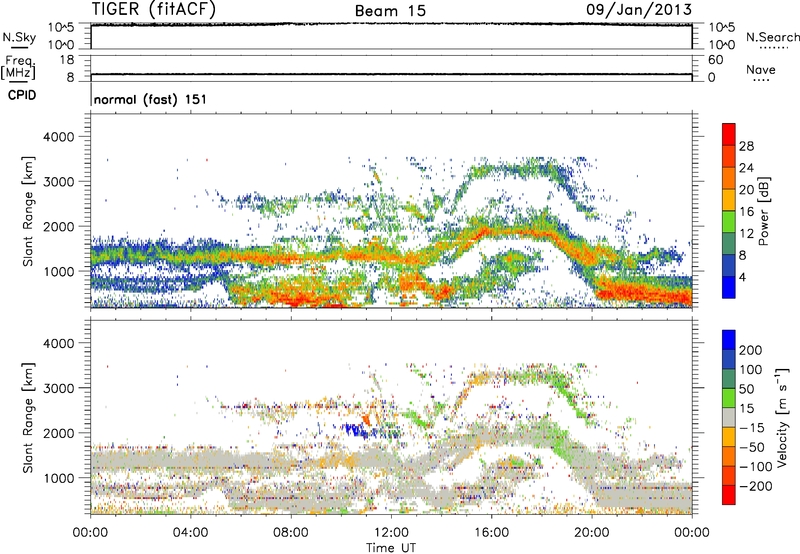Viewport: 800px width, 554px height.
Task: Pick the red top segment of Power colorbar
Action: pos(729,134)
